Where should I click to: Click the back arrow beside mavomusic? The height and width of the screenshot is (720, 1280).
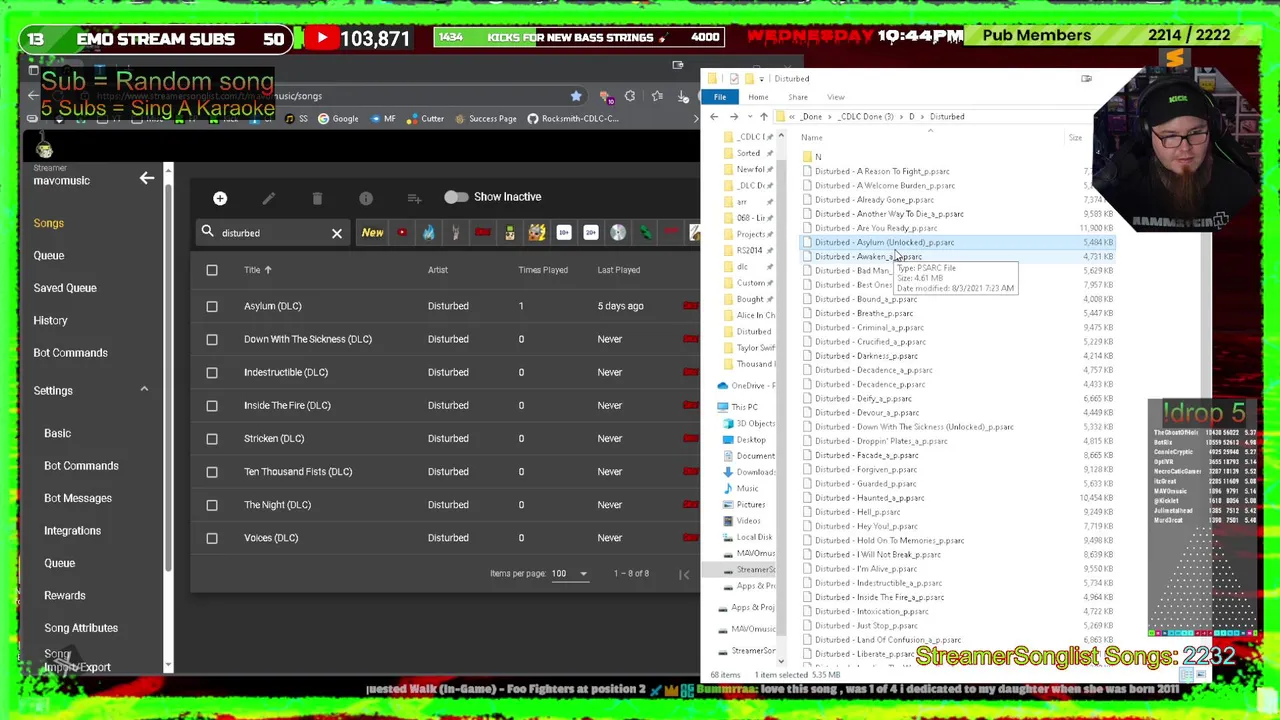tap(147, 178)
